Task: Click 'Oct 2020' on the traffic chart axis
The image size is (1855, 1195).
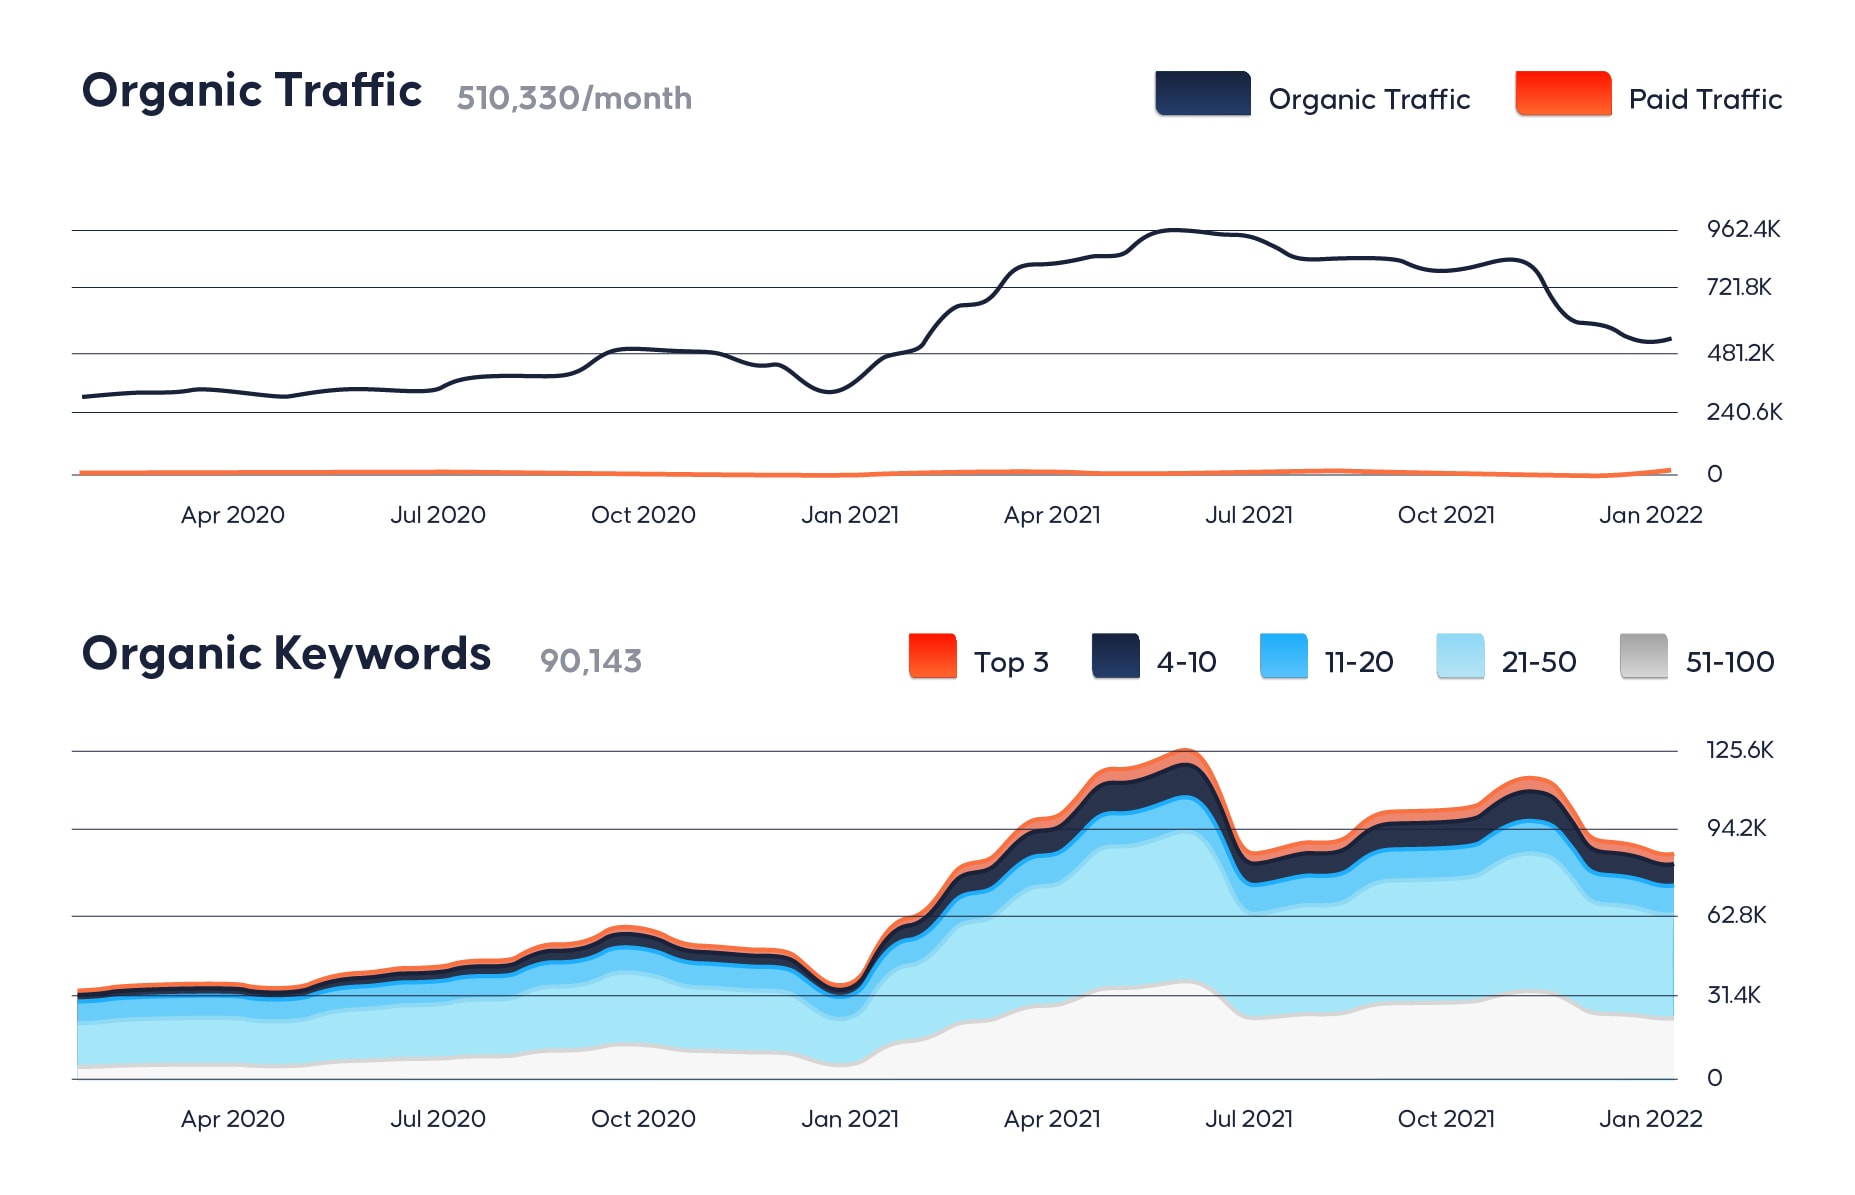Action: coord(643,515)
